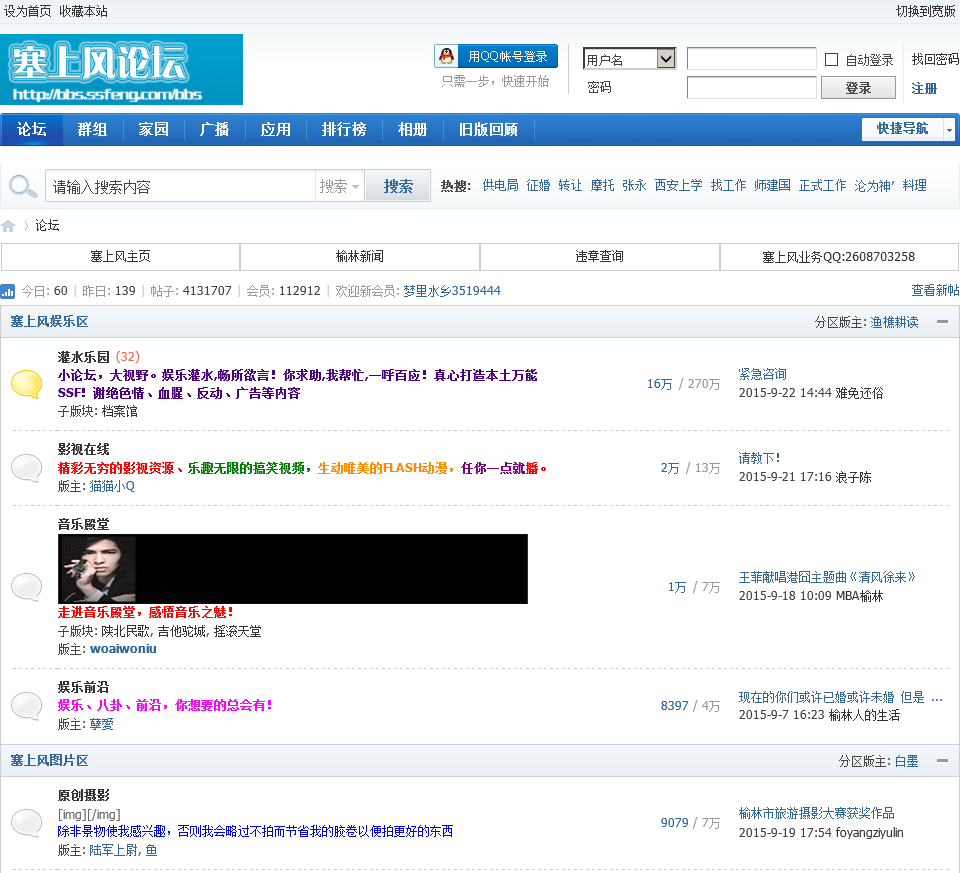Screen dimensions: 960x873
Task: Open section moderator 白墨 profile
Action: click(907, 761)
